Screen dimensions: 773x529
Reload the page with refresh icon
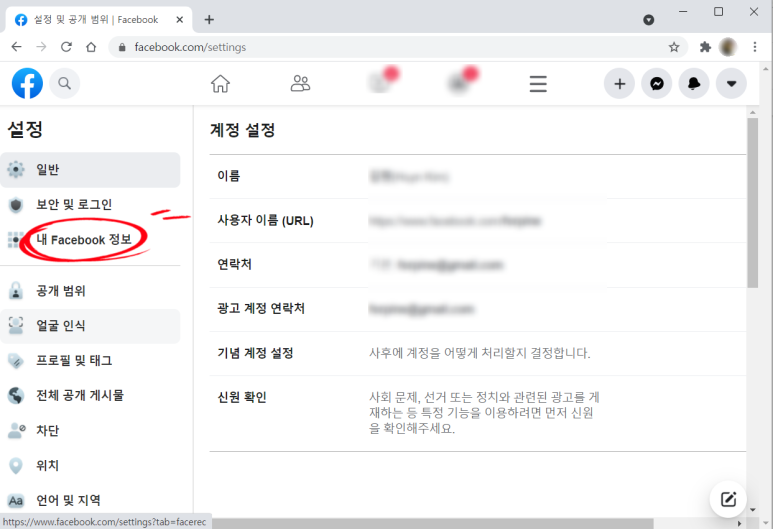click(x=66, y=47)
